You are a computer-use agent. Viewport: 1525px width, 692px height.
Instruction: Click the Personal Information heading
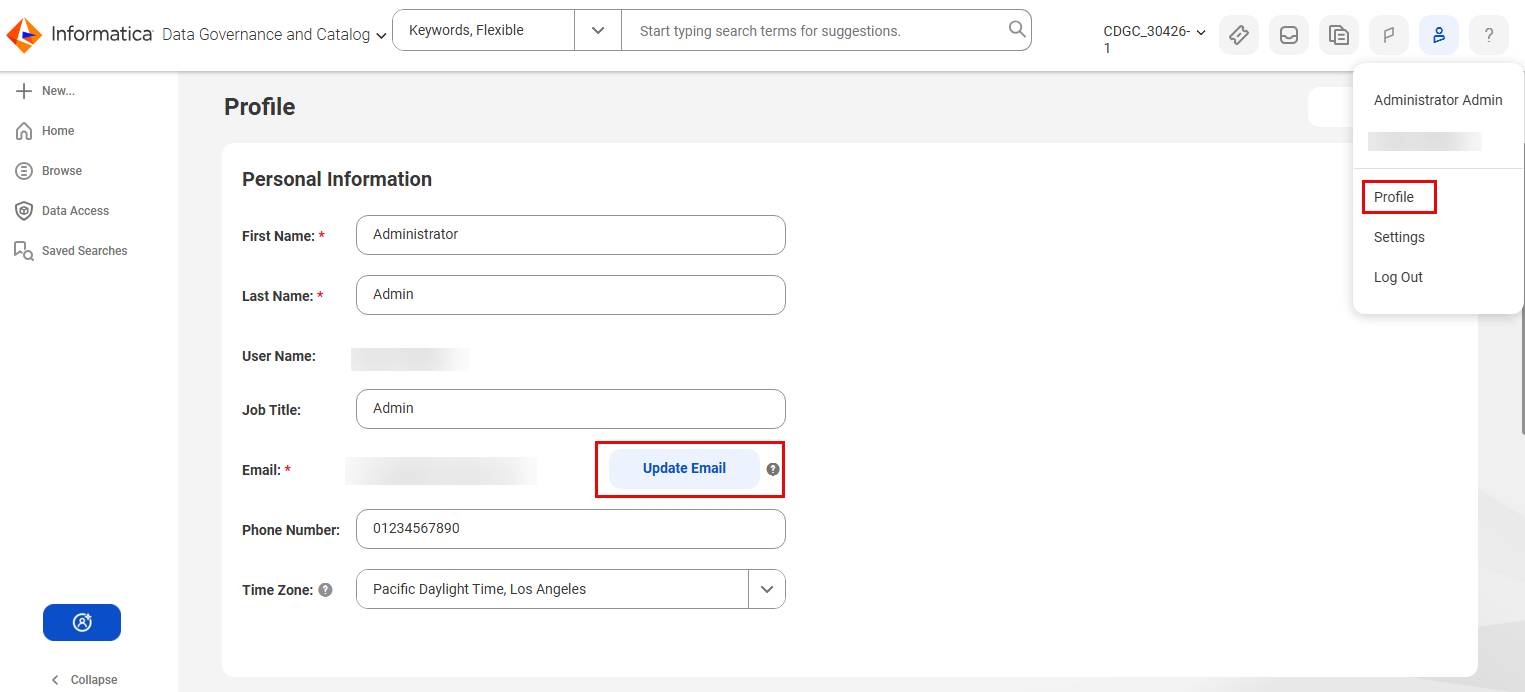coord(337,179)
